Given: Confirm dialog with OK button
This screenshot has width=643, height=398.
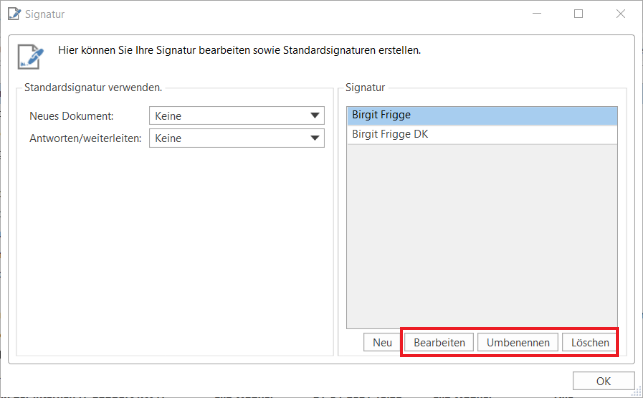Looking at the screenshot, I should (603, 381).
